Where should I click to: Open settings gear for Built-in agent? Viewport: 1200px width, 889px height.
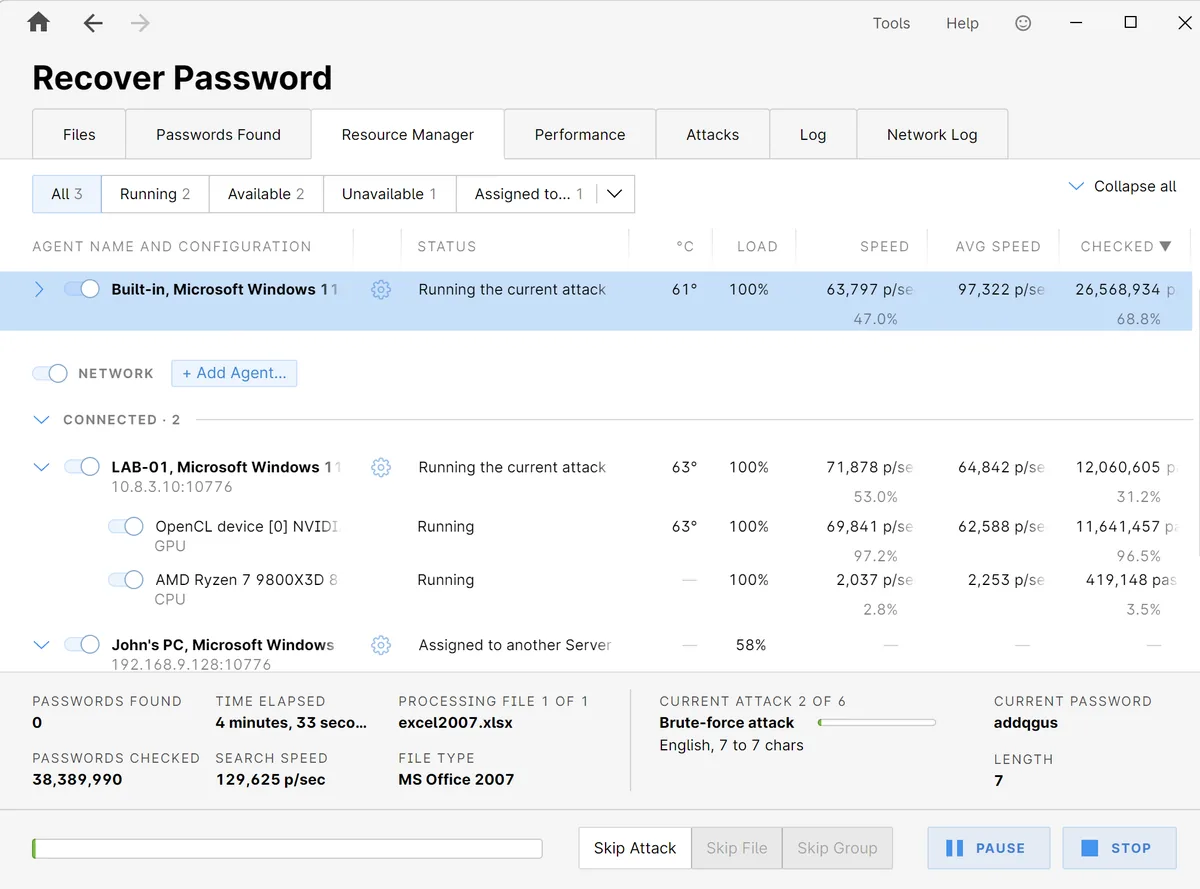coord(381,290)
